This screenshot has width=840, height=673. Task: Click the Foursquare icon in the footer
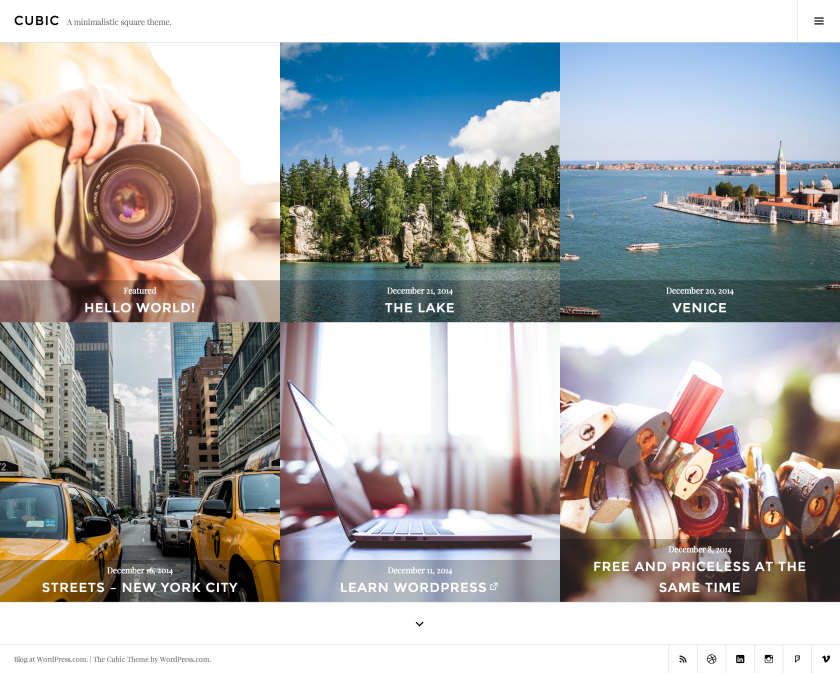(x=797, y=659)
